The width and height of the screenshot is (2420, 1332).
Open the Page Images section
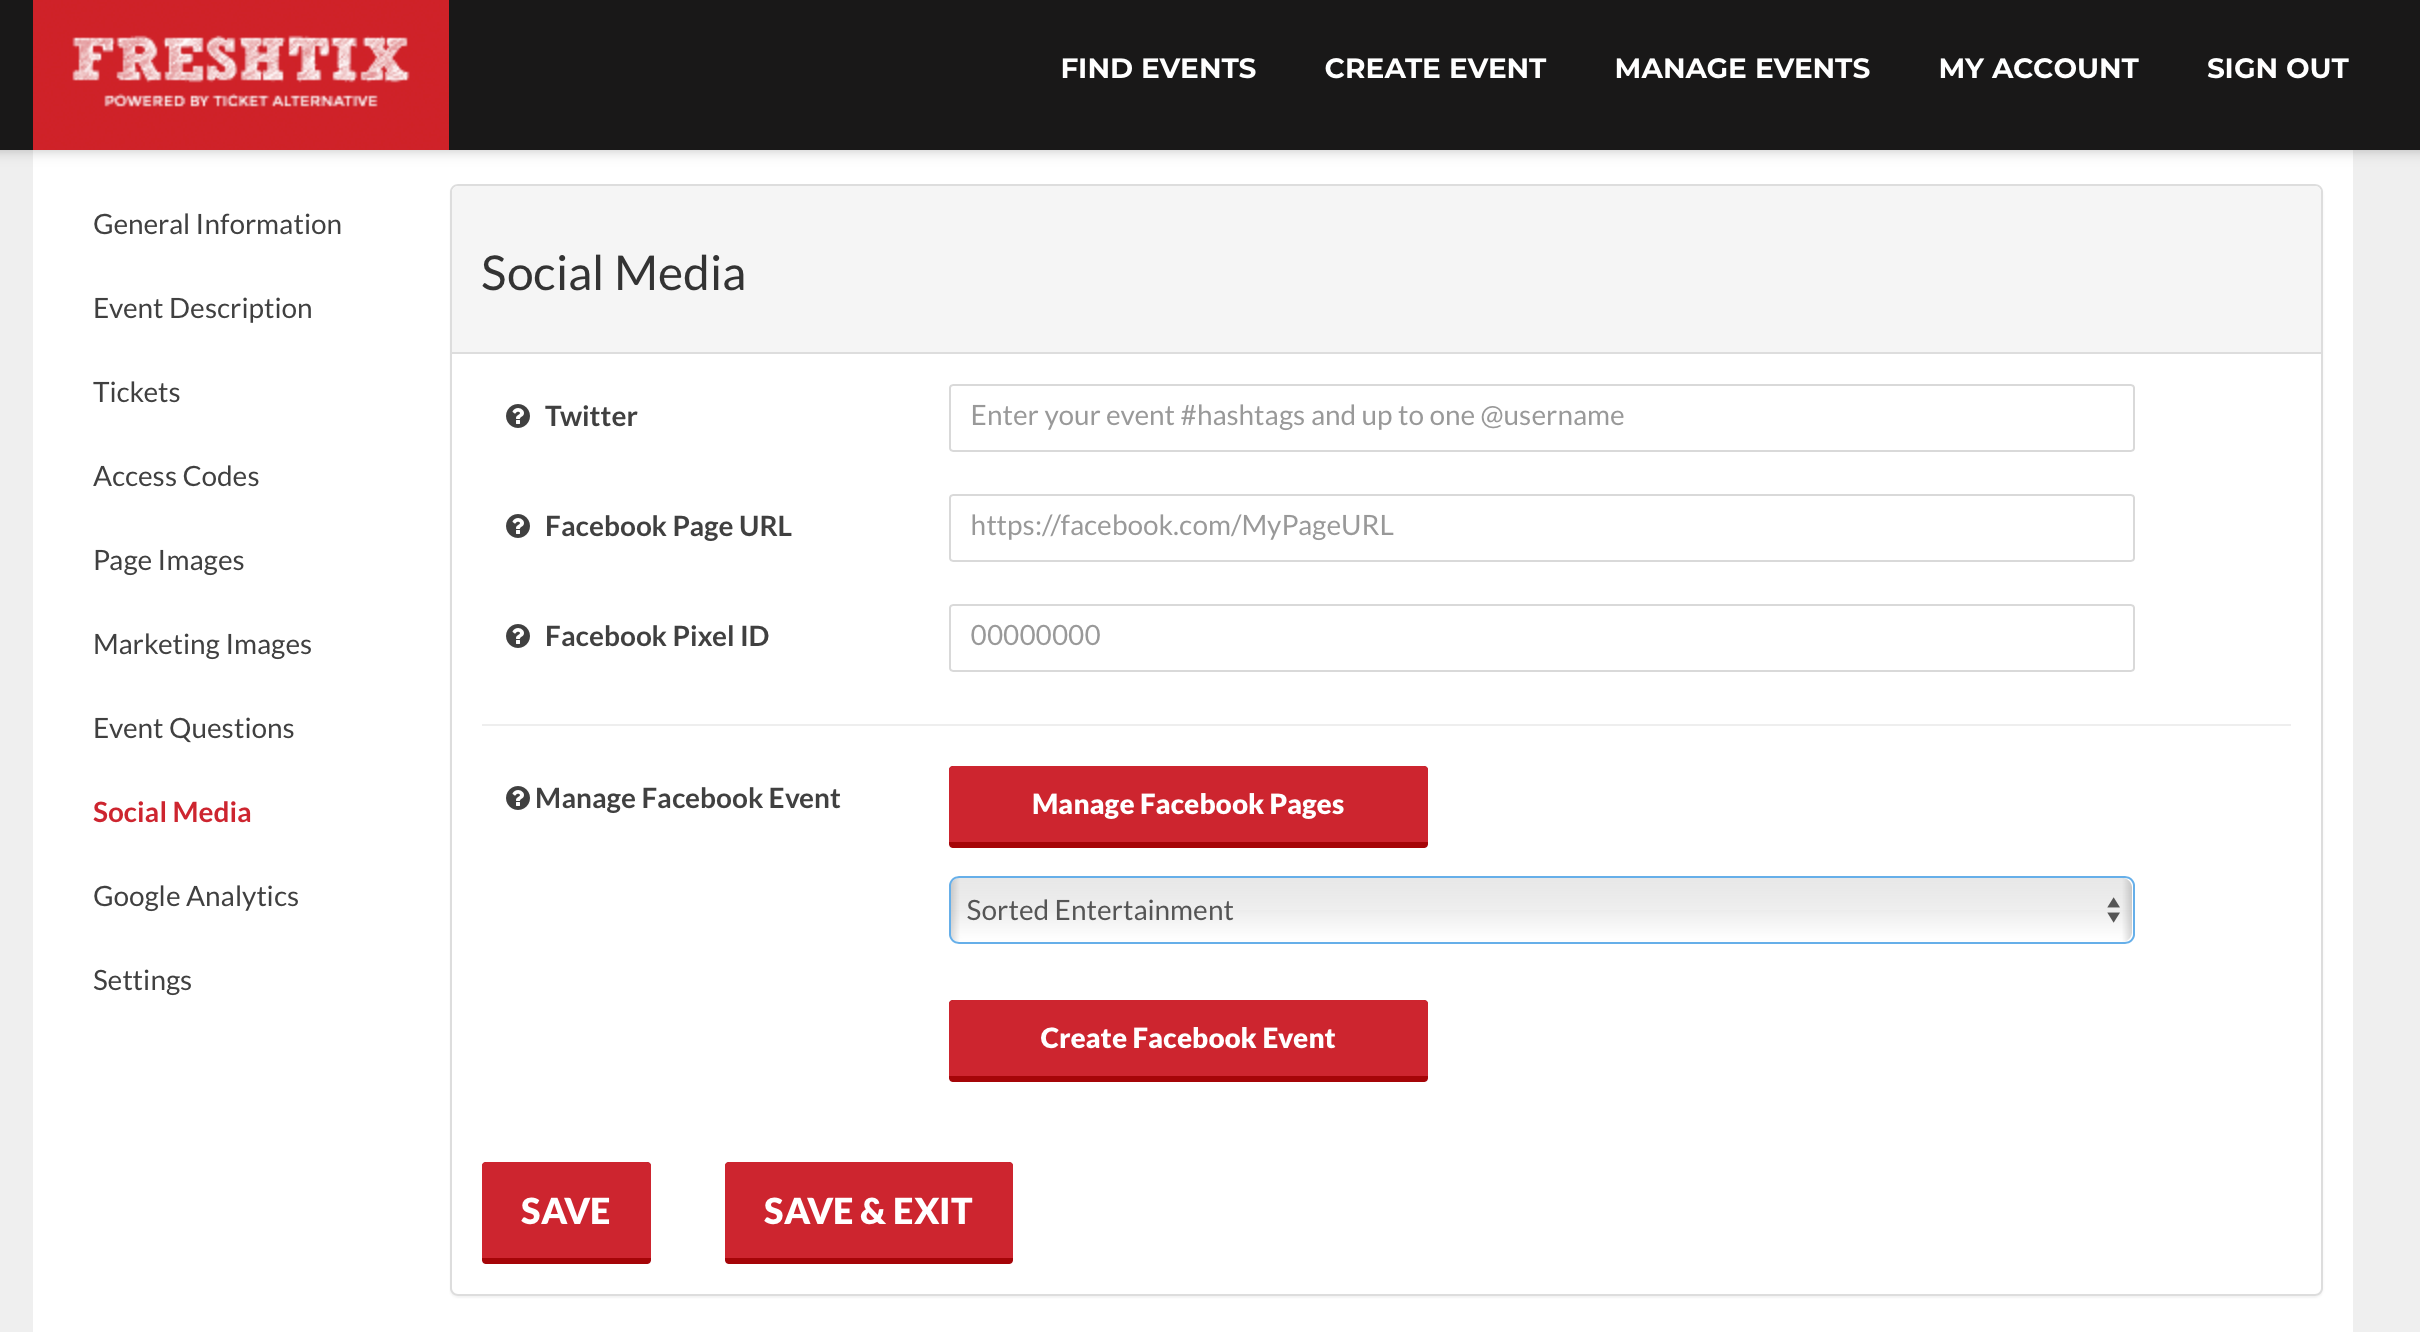pos(168,560)
